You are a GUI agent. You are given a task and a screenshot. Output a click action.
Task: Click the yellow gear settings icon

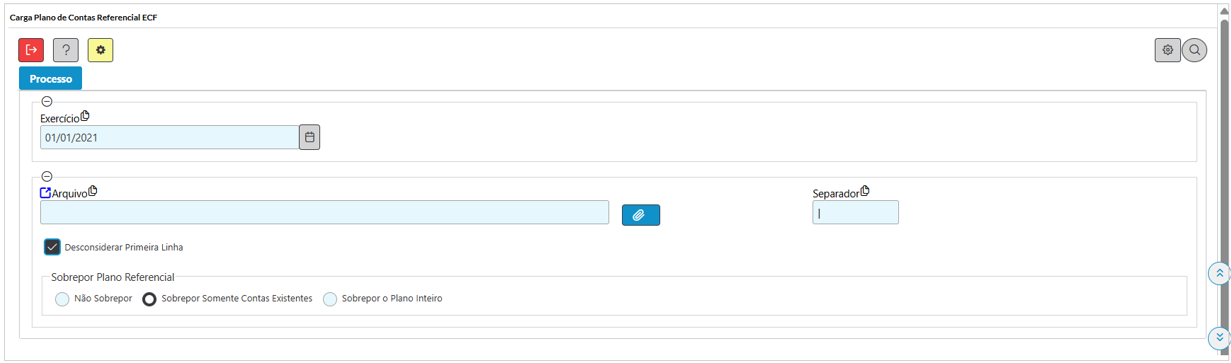tap(100, 50)
